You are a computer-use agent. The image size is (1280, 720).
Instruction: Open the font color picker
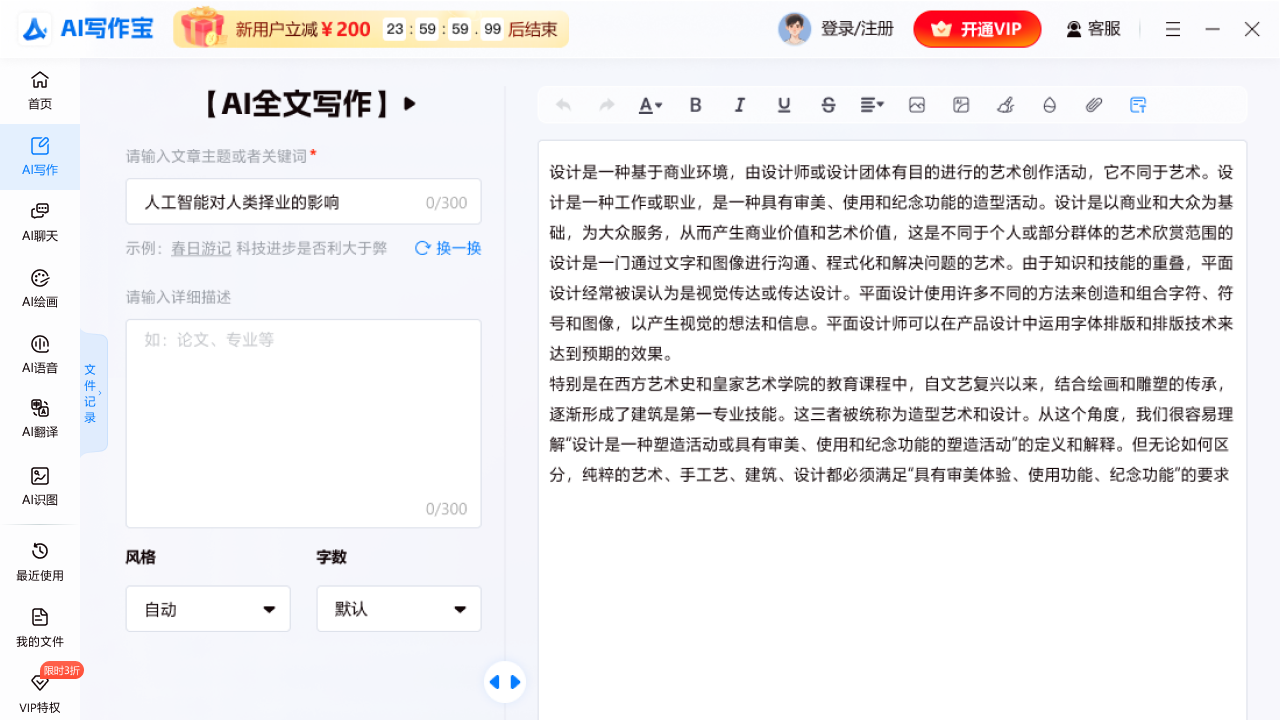[x=650, y=104]
